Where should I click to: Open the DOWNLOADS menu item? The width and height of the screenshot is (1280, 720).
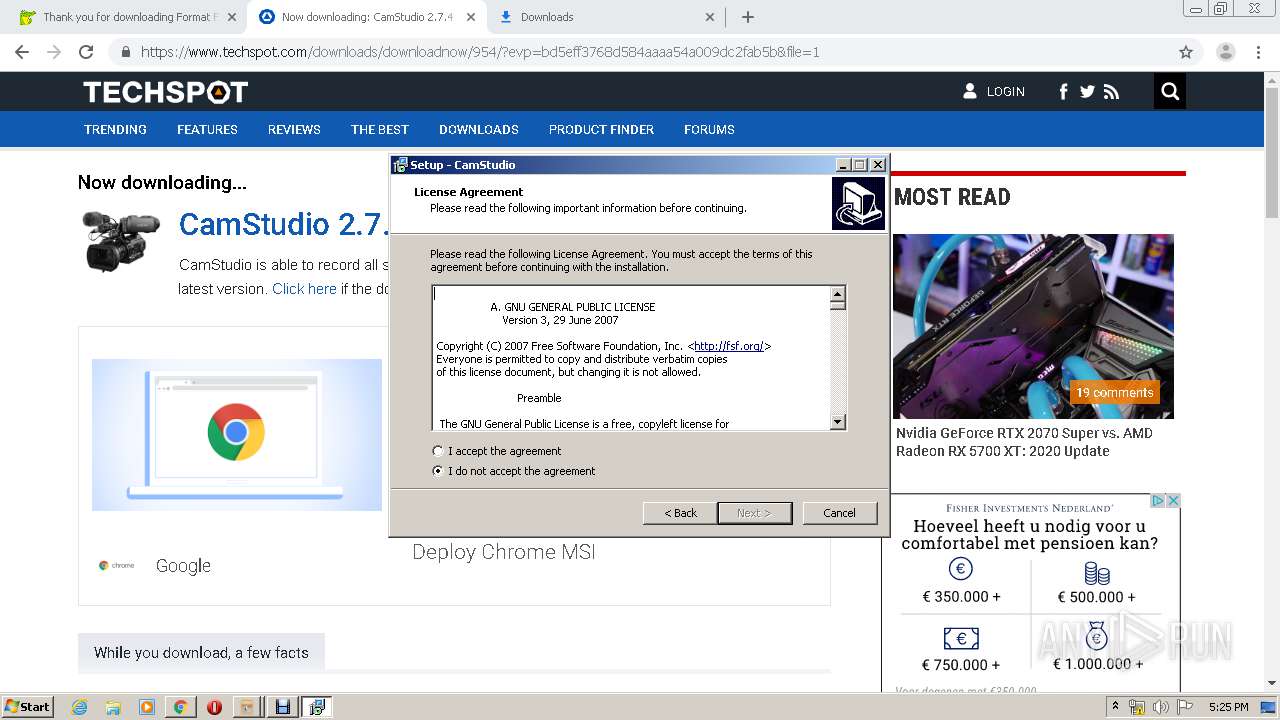coord(479,130)
